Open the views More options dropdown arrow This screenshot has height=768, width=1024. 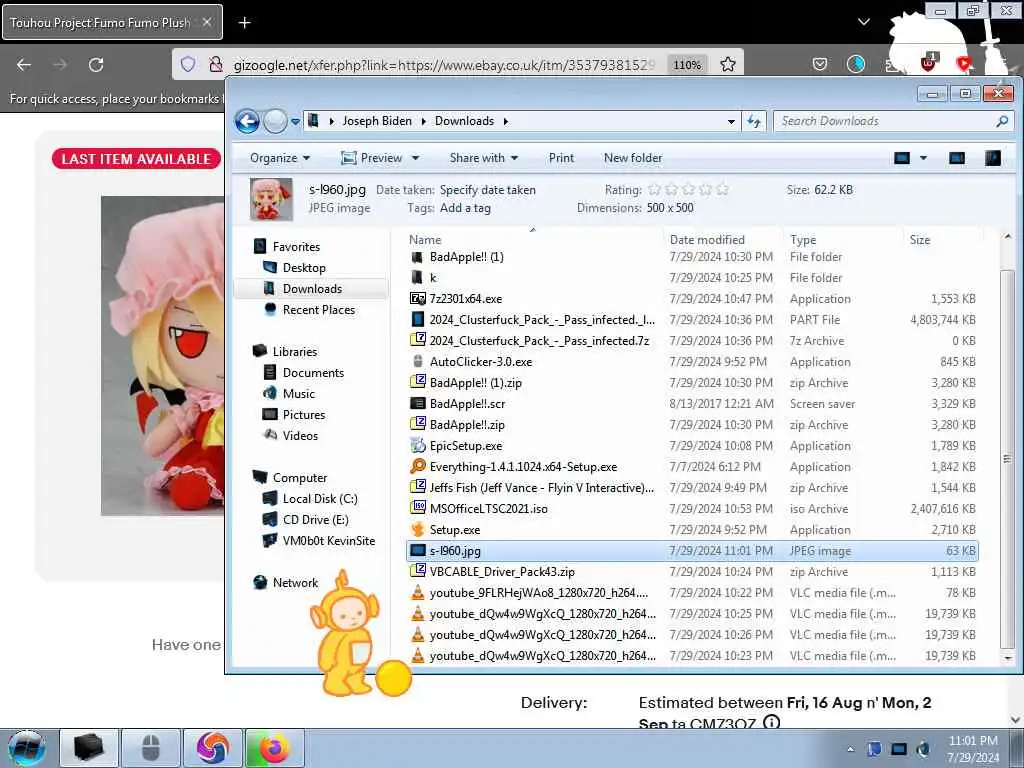(x=923, y=158)
